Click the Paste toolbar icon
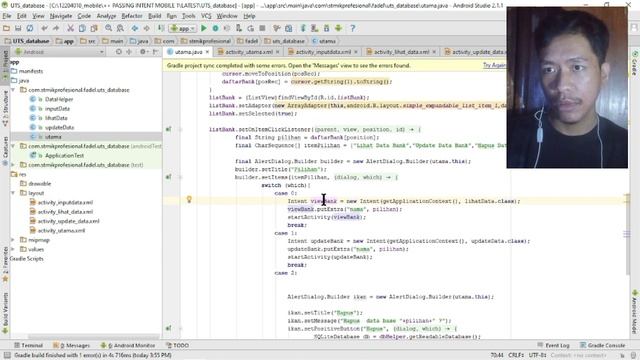The image size is (640, 360). (94, 28)
